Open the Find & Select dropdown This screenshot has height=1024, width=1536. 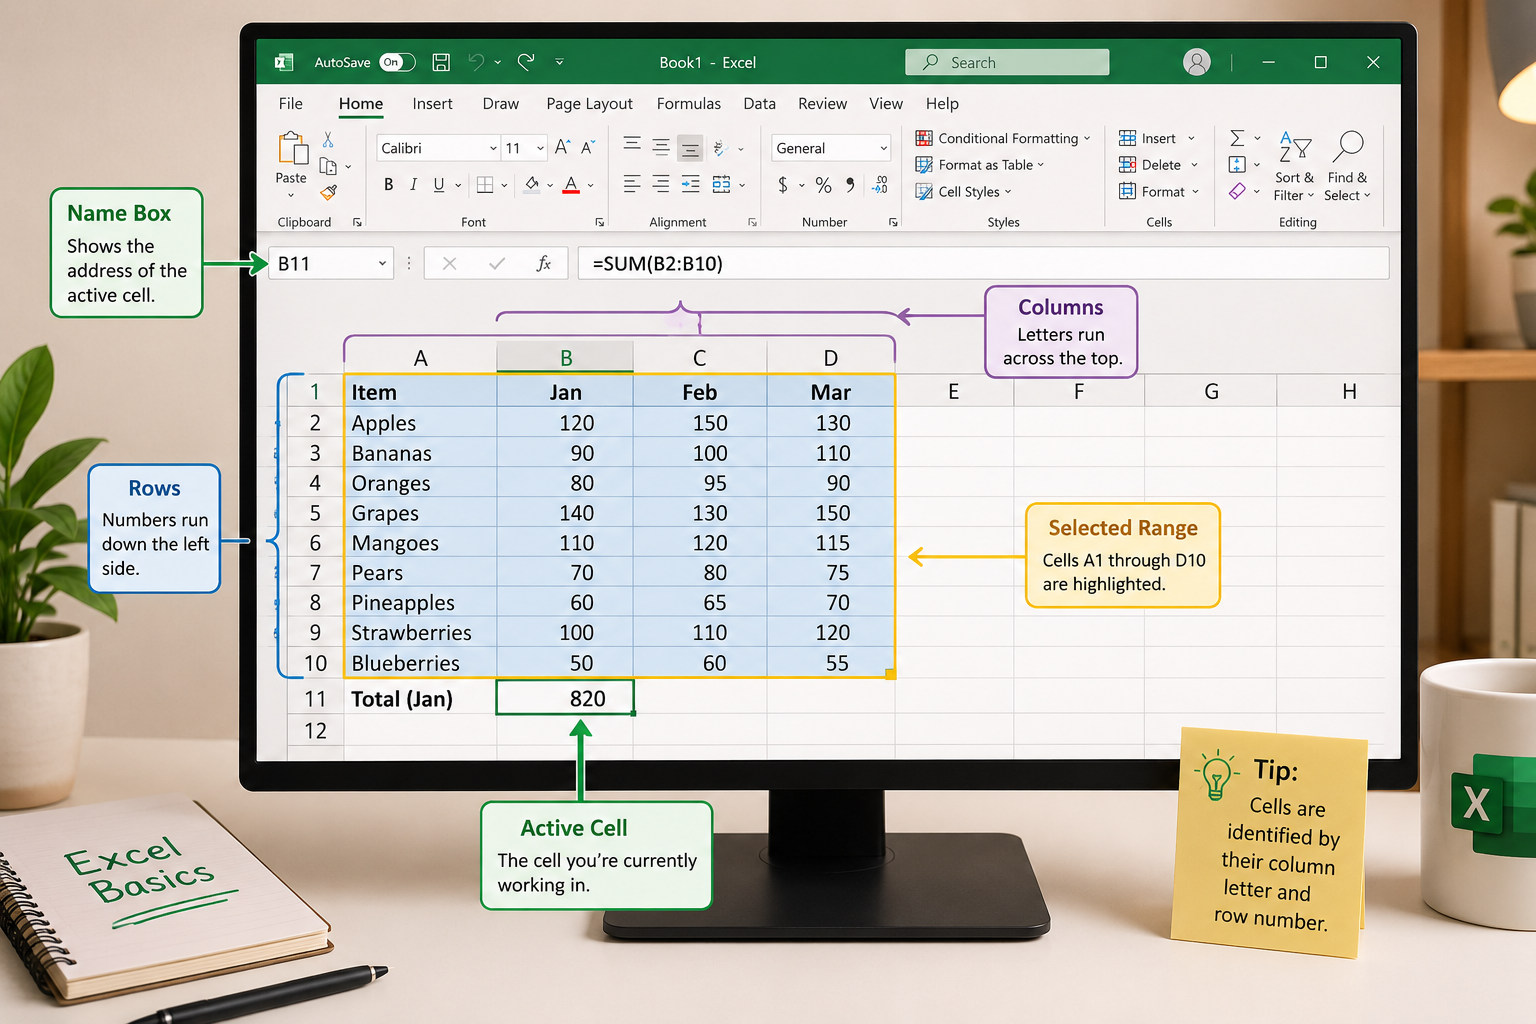pos(1347,167)
